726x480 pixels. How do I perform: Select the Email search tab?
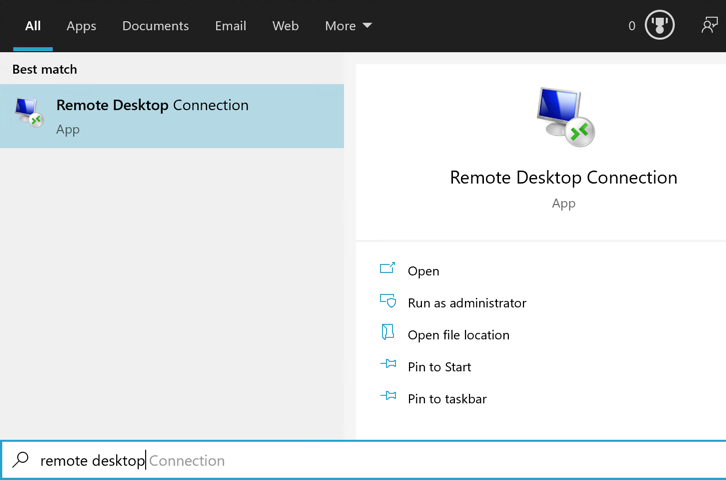230,26
